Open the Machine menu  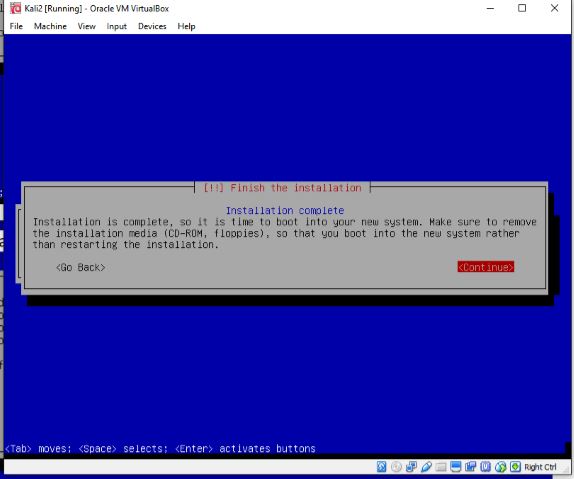point(50,26)
